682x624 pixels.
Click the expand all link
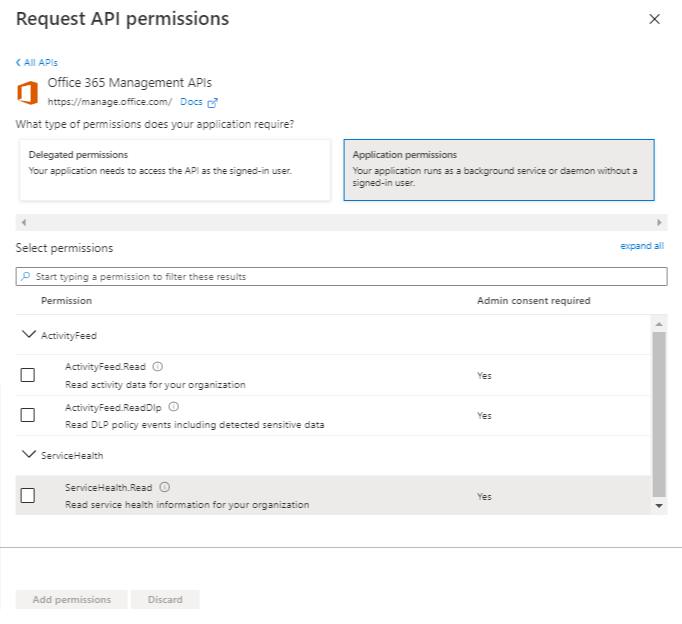click(x=642, y=246)
